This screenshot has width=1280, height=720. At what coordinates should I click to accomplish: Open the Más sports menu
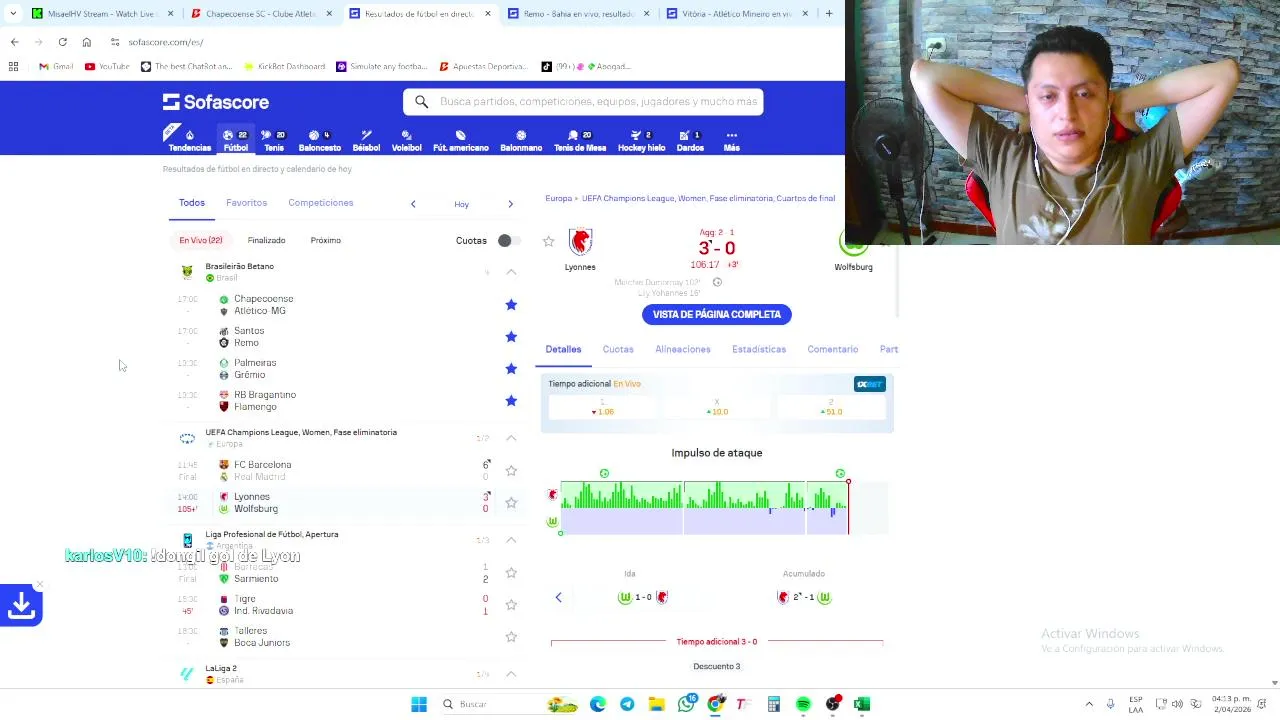[731, 141]
